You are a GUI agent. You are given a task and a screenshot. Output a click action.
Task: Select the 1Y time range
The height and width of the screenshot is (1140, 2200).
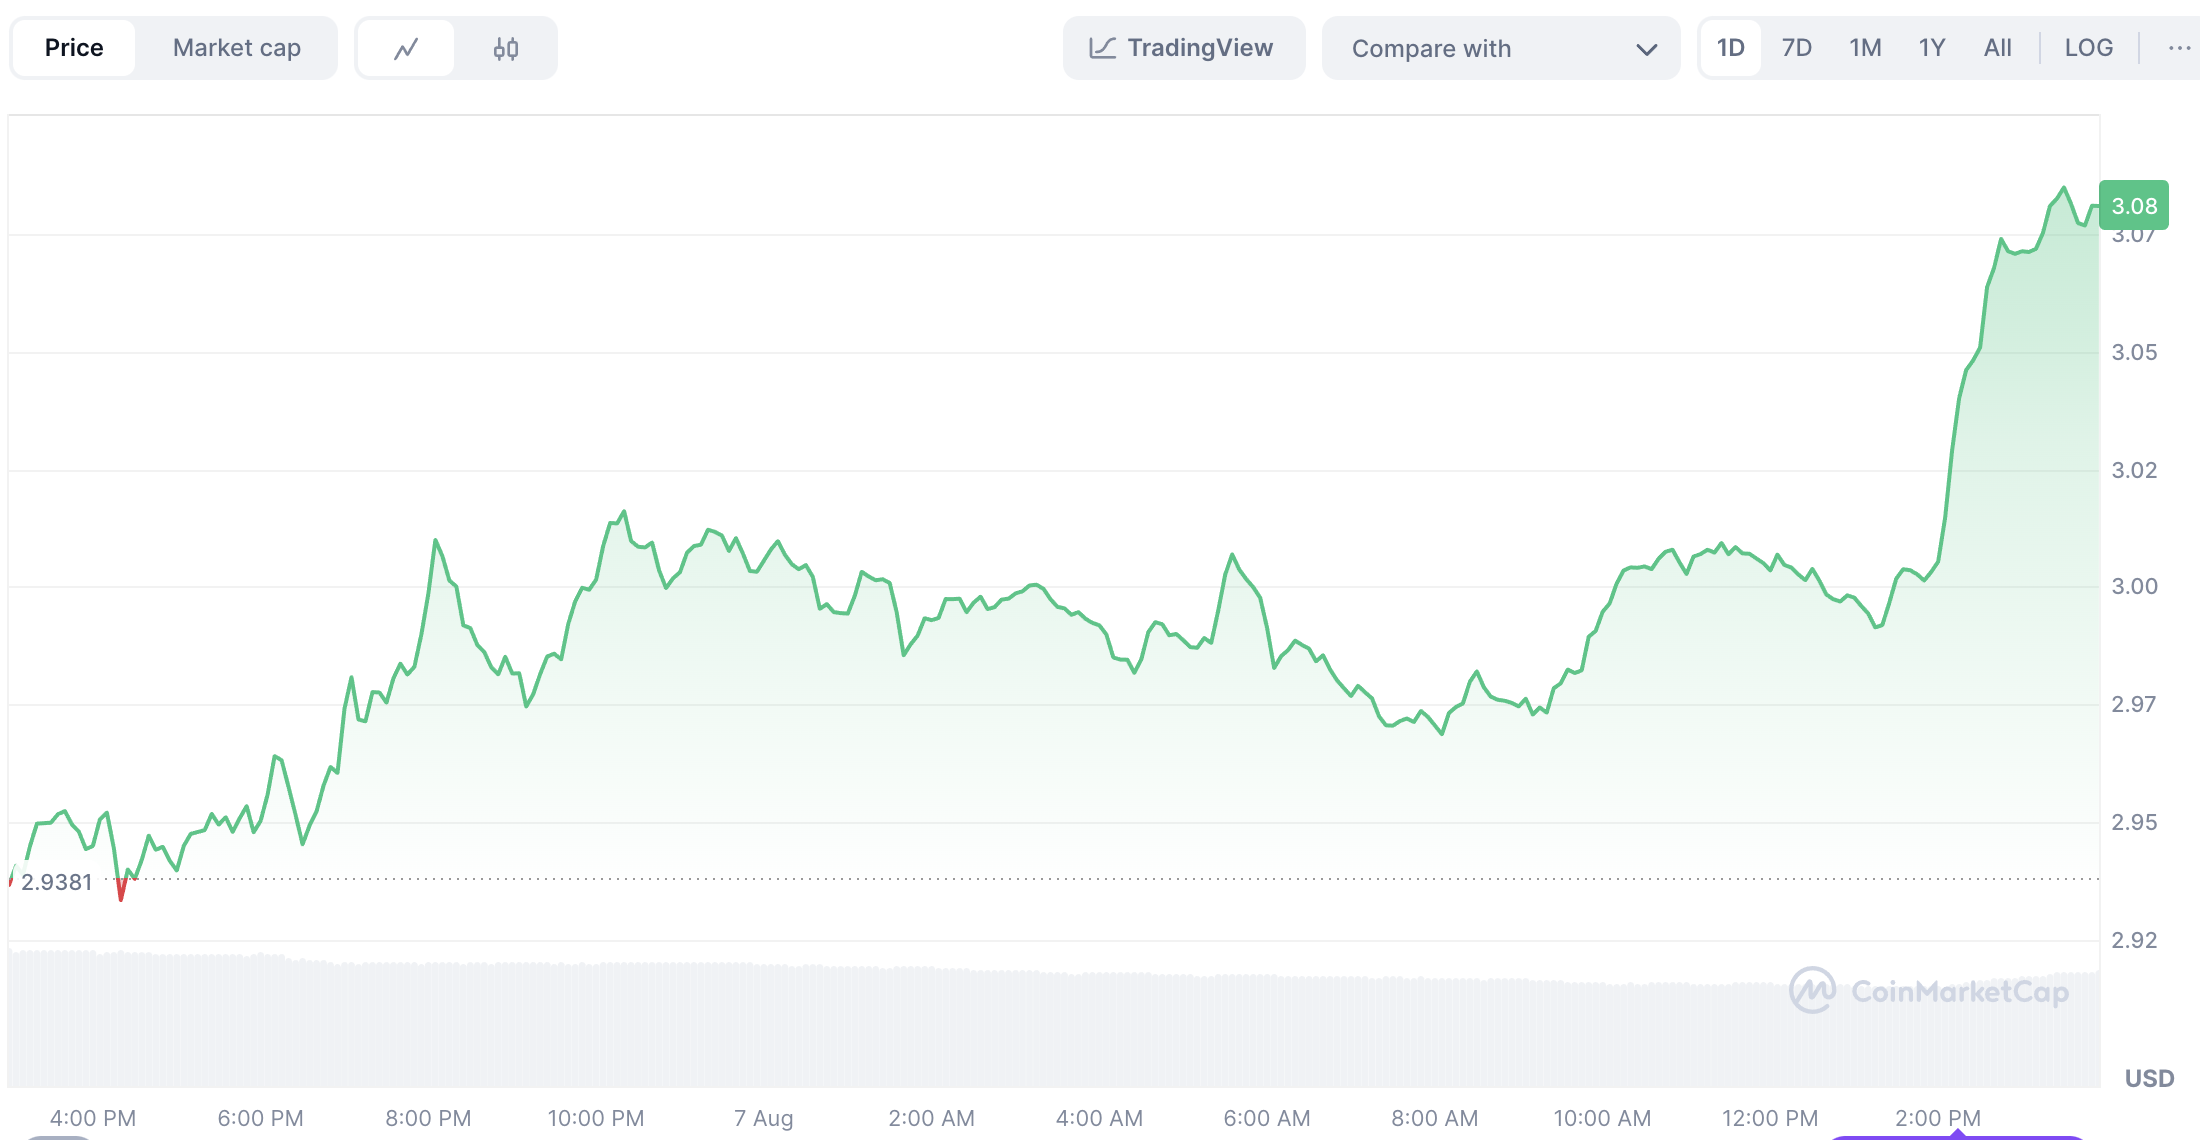(x=1932, y=48)
